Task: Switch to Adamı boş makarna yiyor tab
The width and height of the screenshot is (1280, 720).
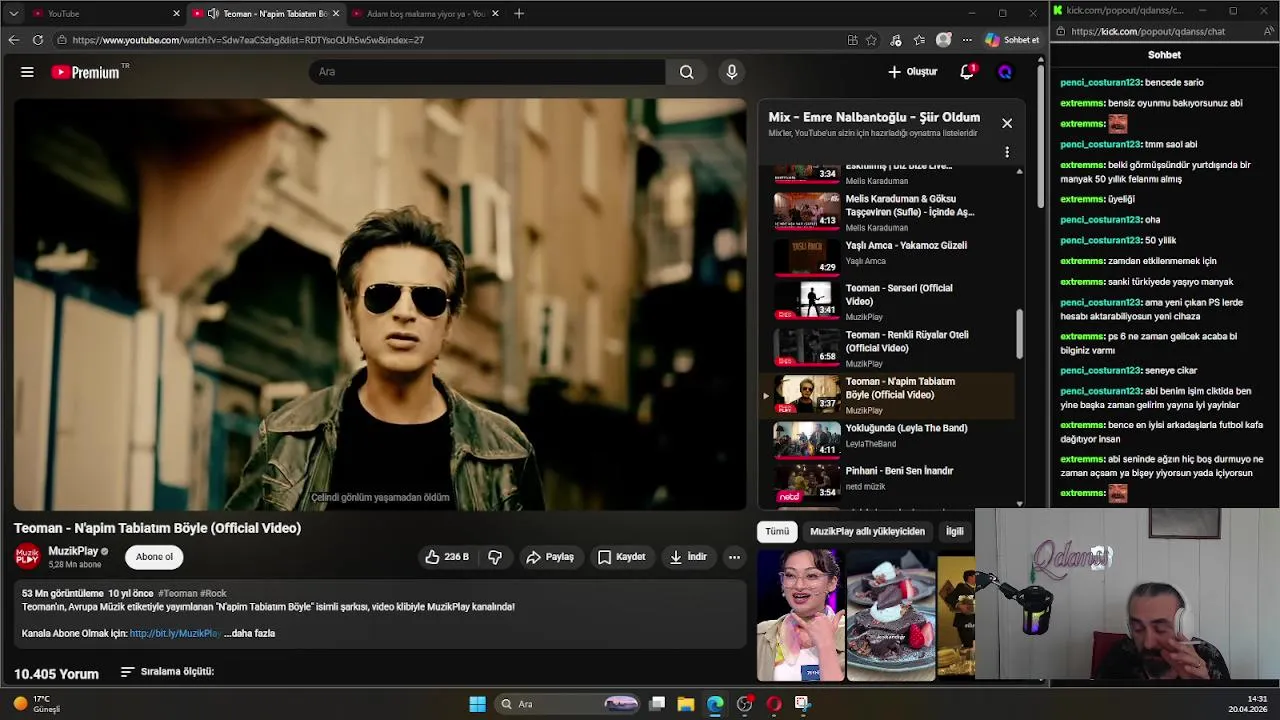Action: point(425,14)
